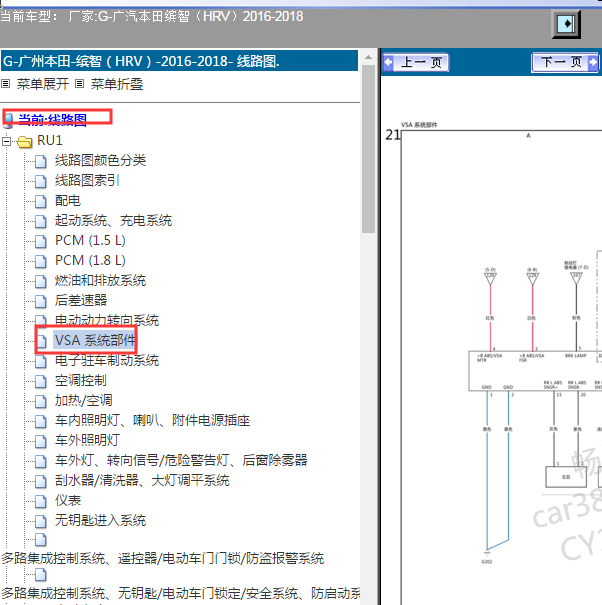The image size is (602, 605).
Task: Click document icon beside 燃油和排放系统
Action: pyautogui.click(x=41, y=282)
